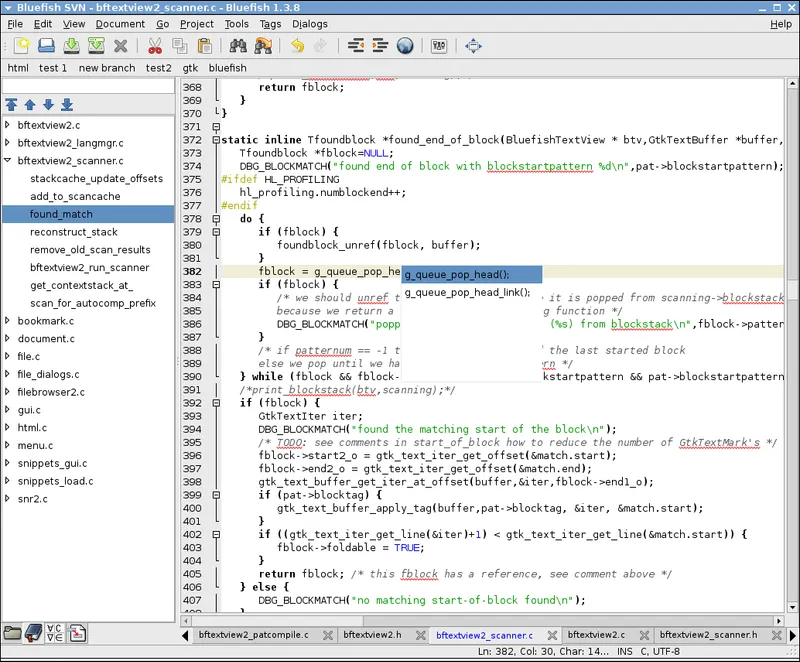Click the Cut scissors icon
800x662 pixels.
click(155, 46)
